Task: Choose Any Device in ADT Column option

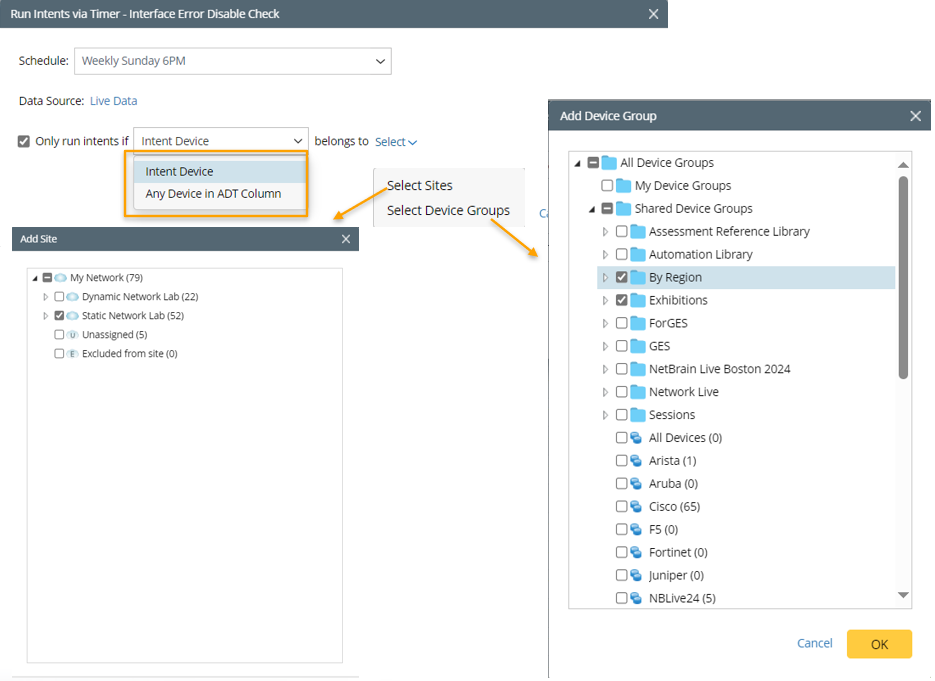Action: (x=213, y=194)
